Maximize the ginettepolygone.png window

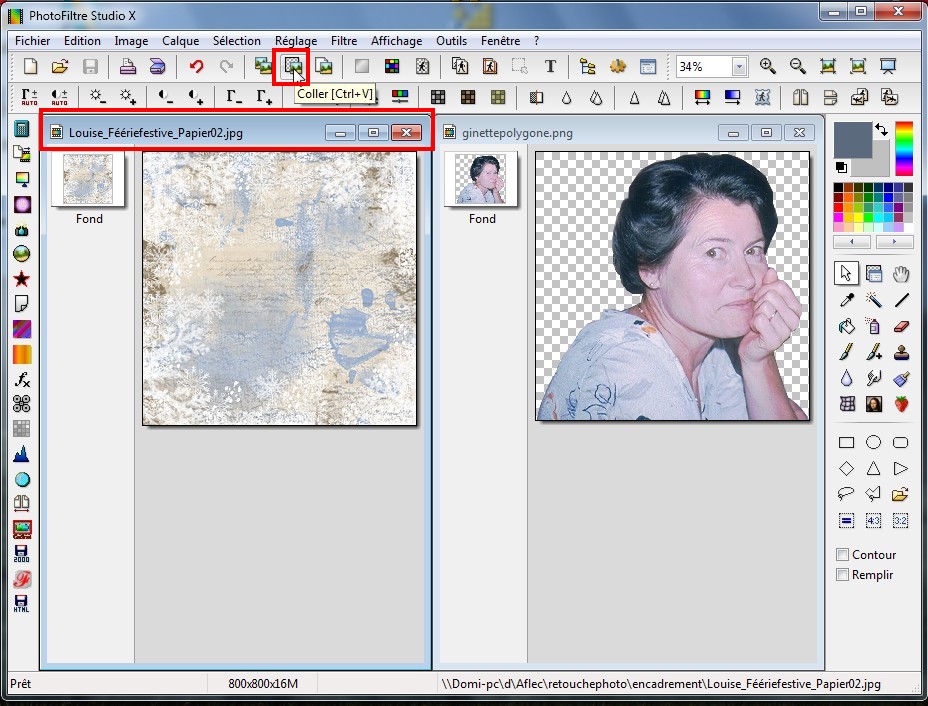[x=766, y=133]
